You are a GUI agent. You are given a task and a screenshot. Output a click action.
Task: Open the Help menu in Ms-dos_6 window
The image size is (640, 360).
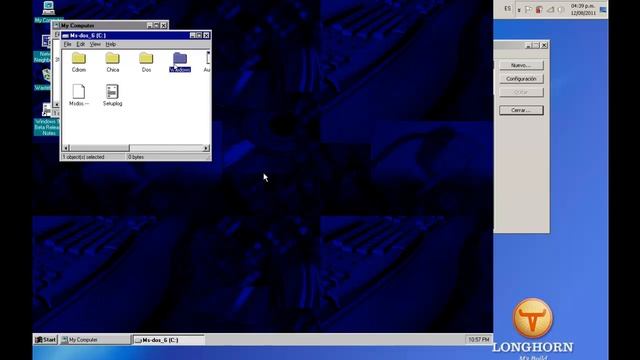pos(111,44)
